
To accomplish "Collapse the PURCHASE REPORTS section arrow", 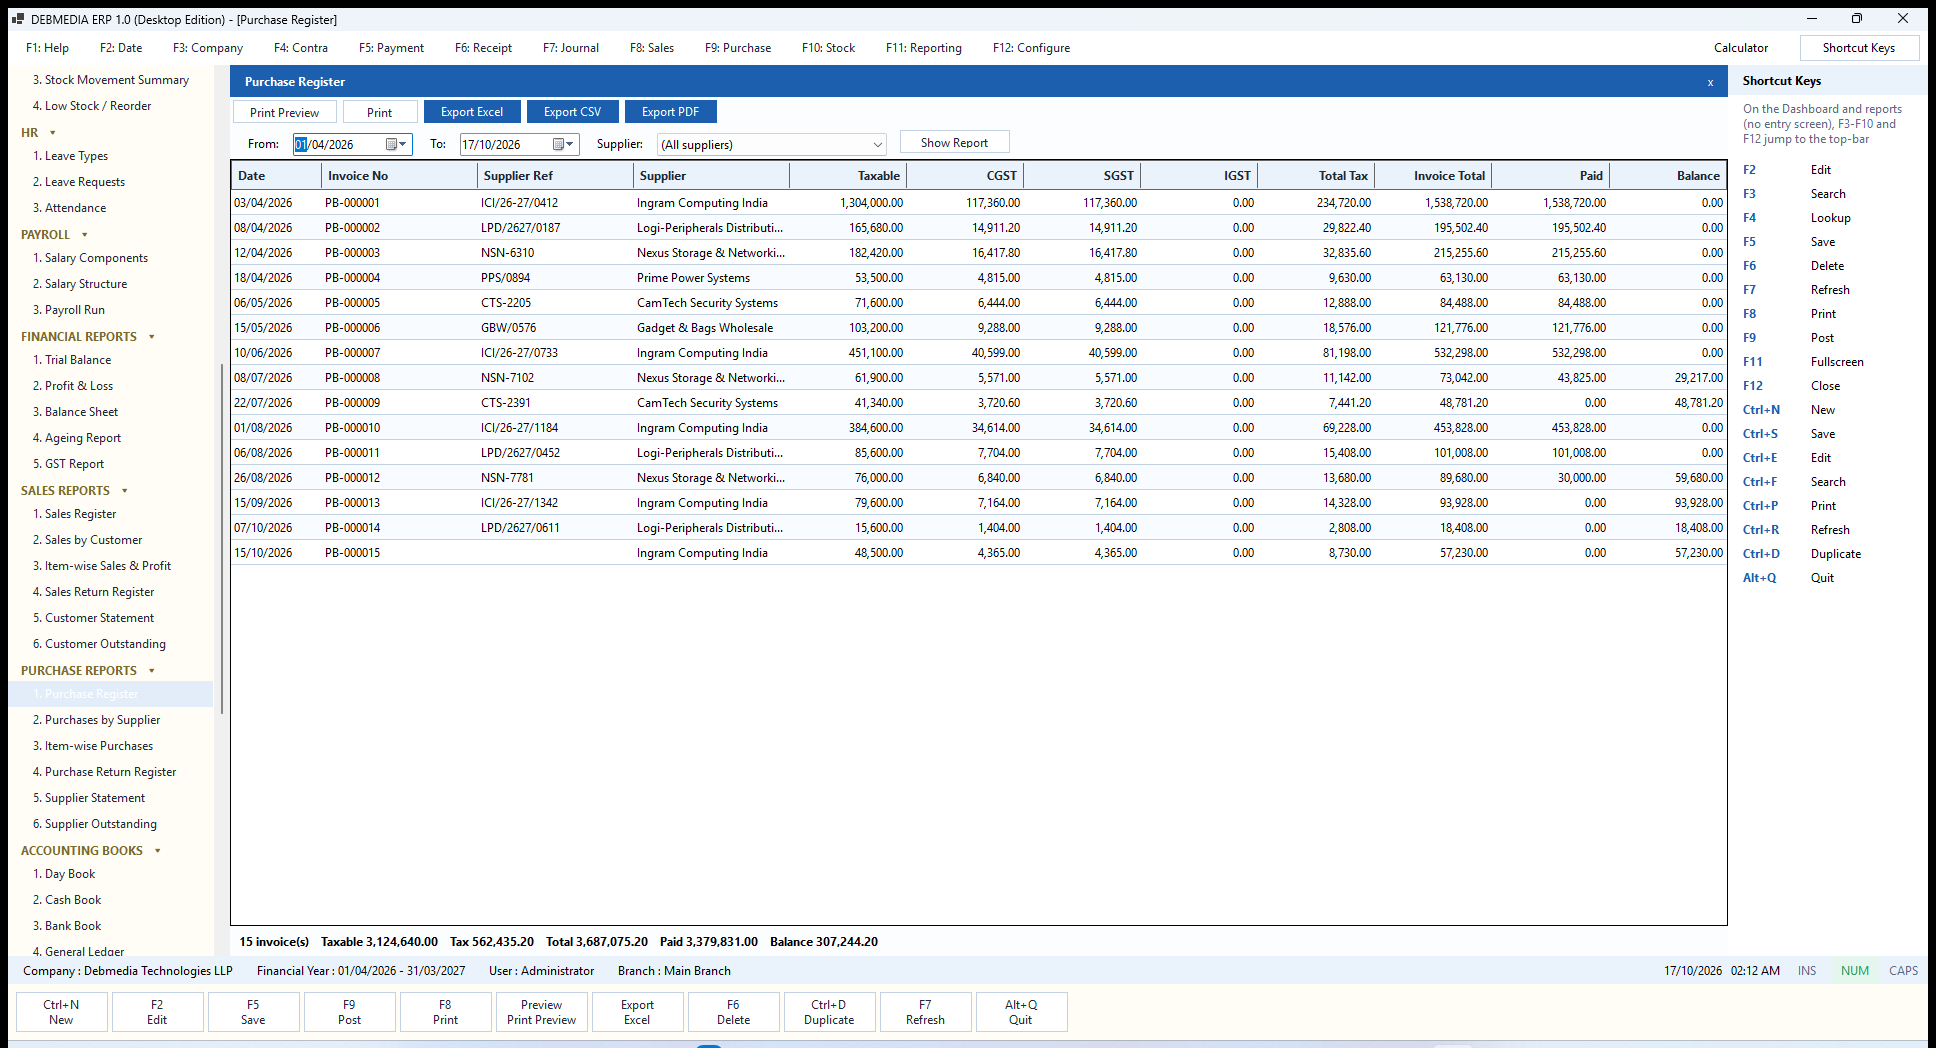I will point(152,671).
